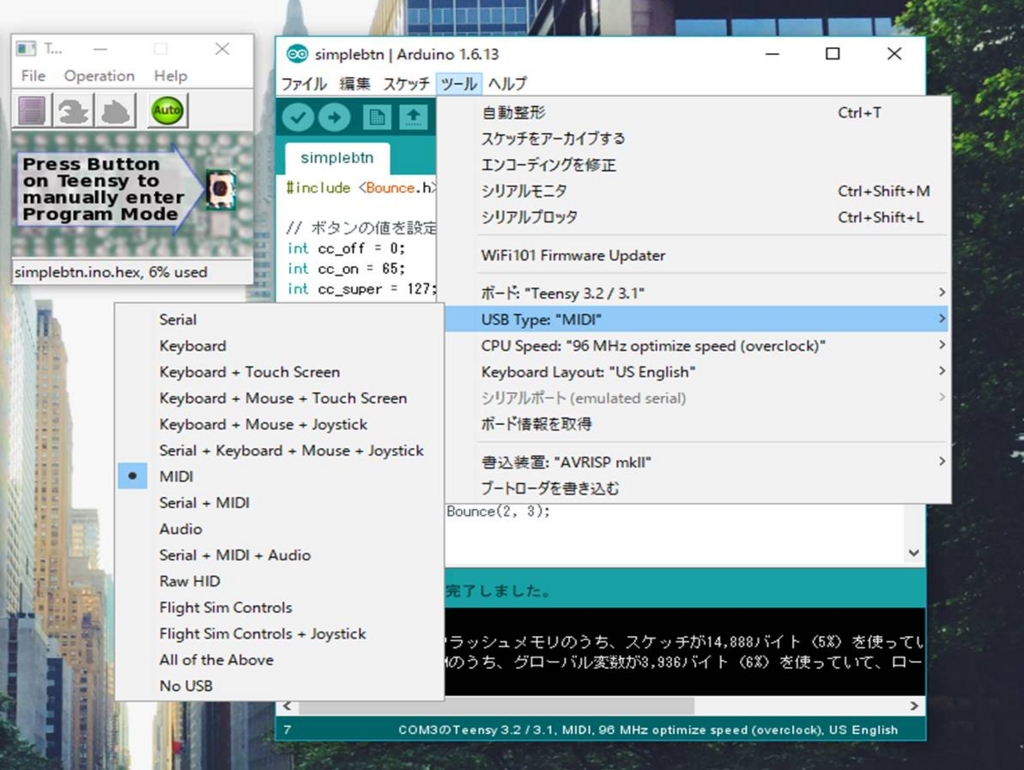This screenshot has height=770, width=1024.
Task: Click the Teensy Loader open HEX file icon
Action: [31, 110]
